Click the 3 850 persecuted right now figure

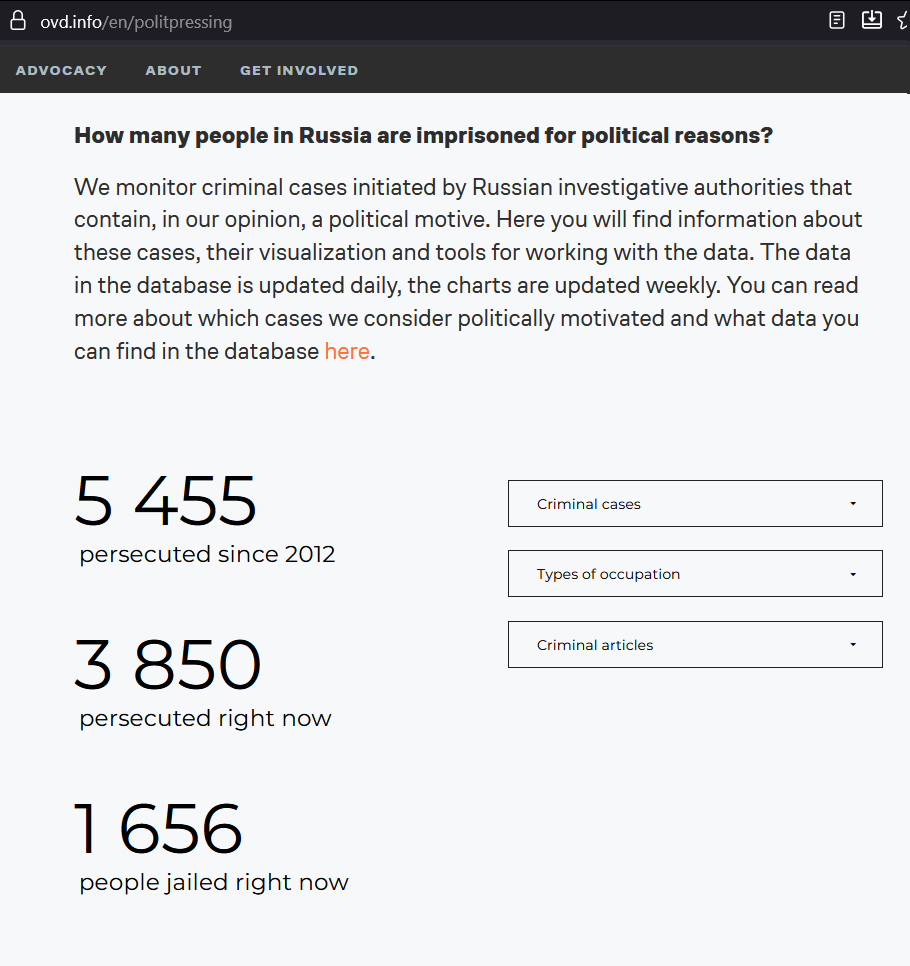pos(168,665)
